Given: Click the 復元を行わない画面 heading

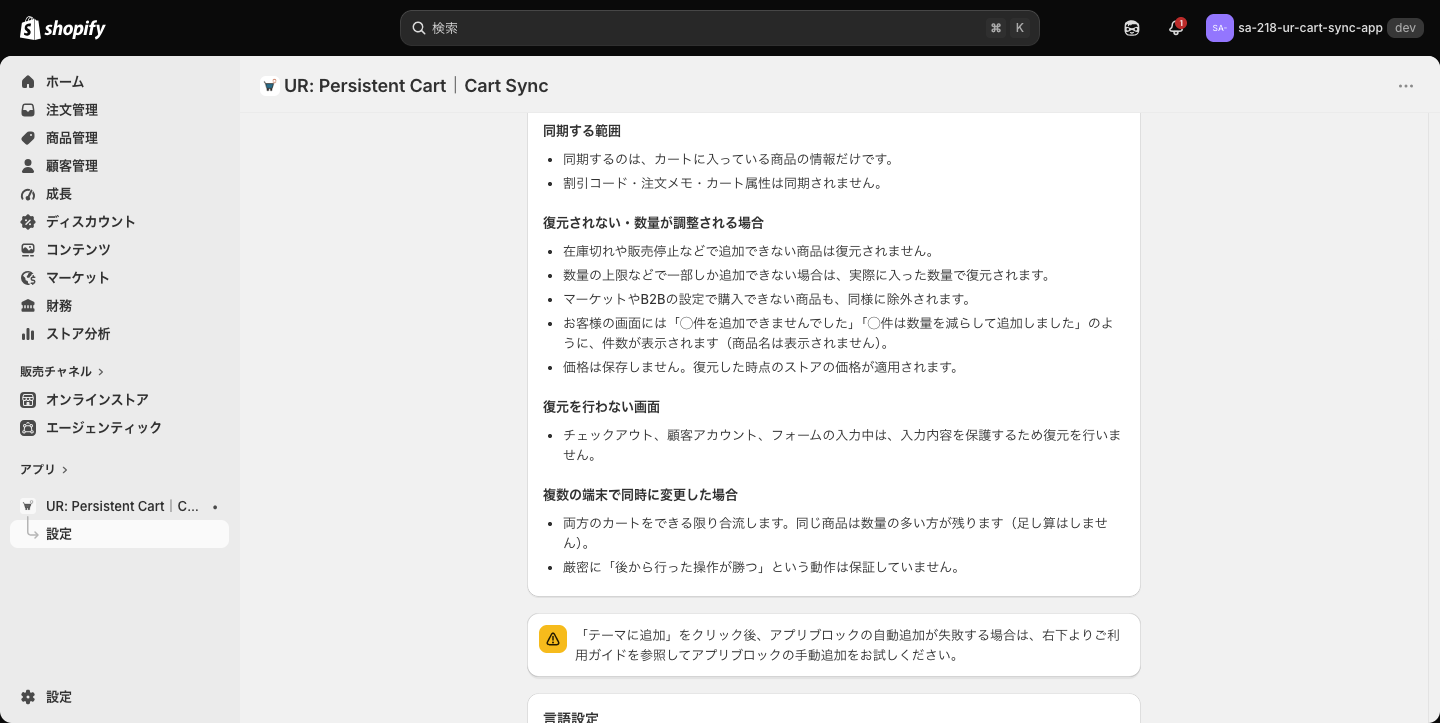Looking at the screenshot, I should 601,407.
